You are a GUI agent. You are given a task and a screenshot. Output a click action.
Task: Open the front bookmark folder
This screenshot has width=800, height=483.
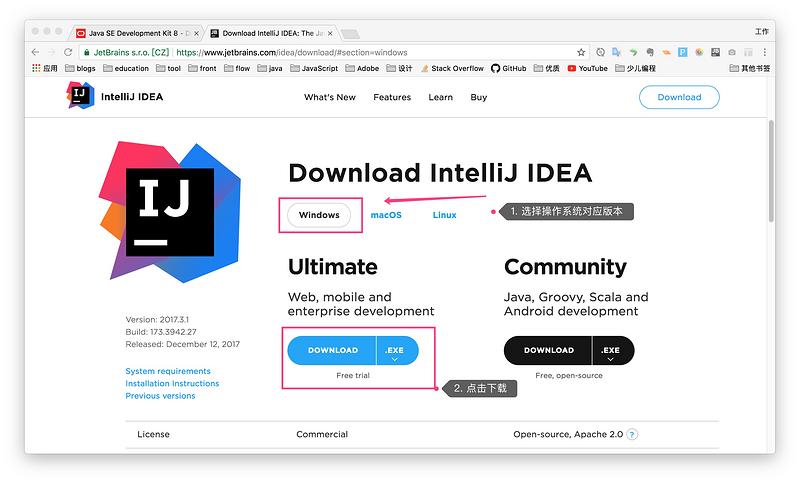tap(202, 68)
